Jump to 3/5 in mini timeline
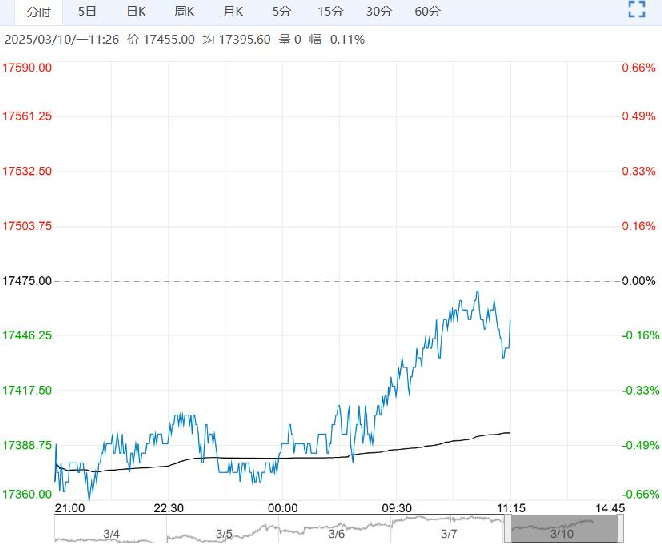 tap(223, 530)
